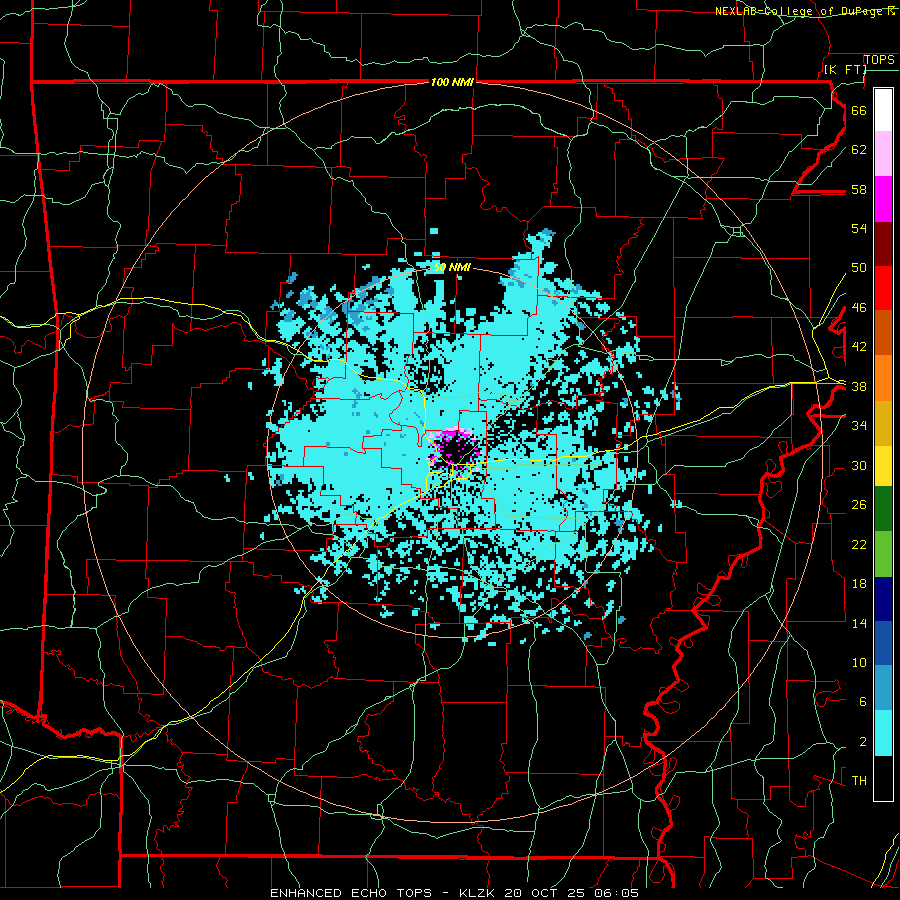Screen dimensions: 900x900
Task: Select the medium blue legend swatch
Action: (x=883, y=643)
